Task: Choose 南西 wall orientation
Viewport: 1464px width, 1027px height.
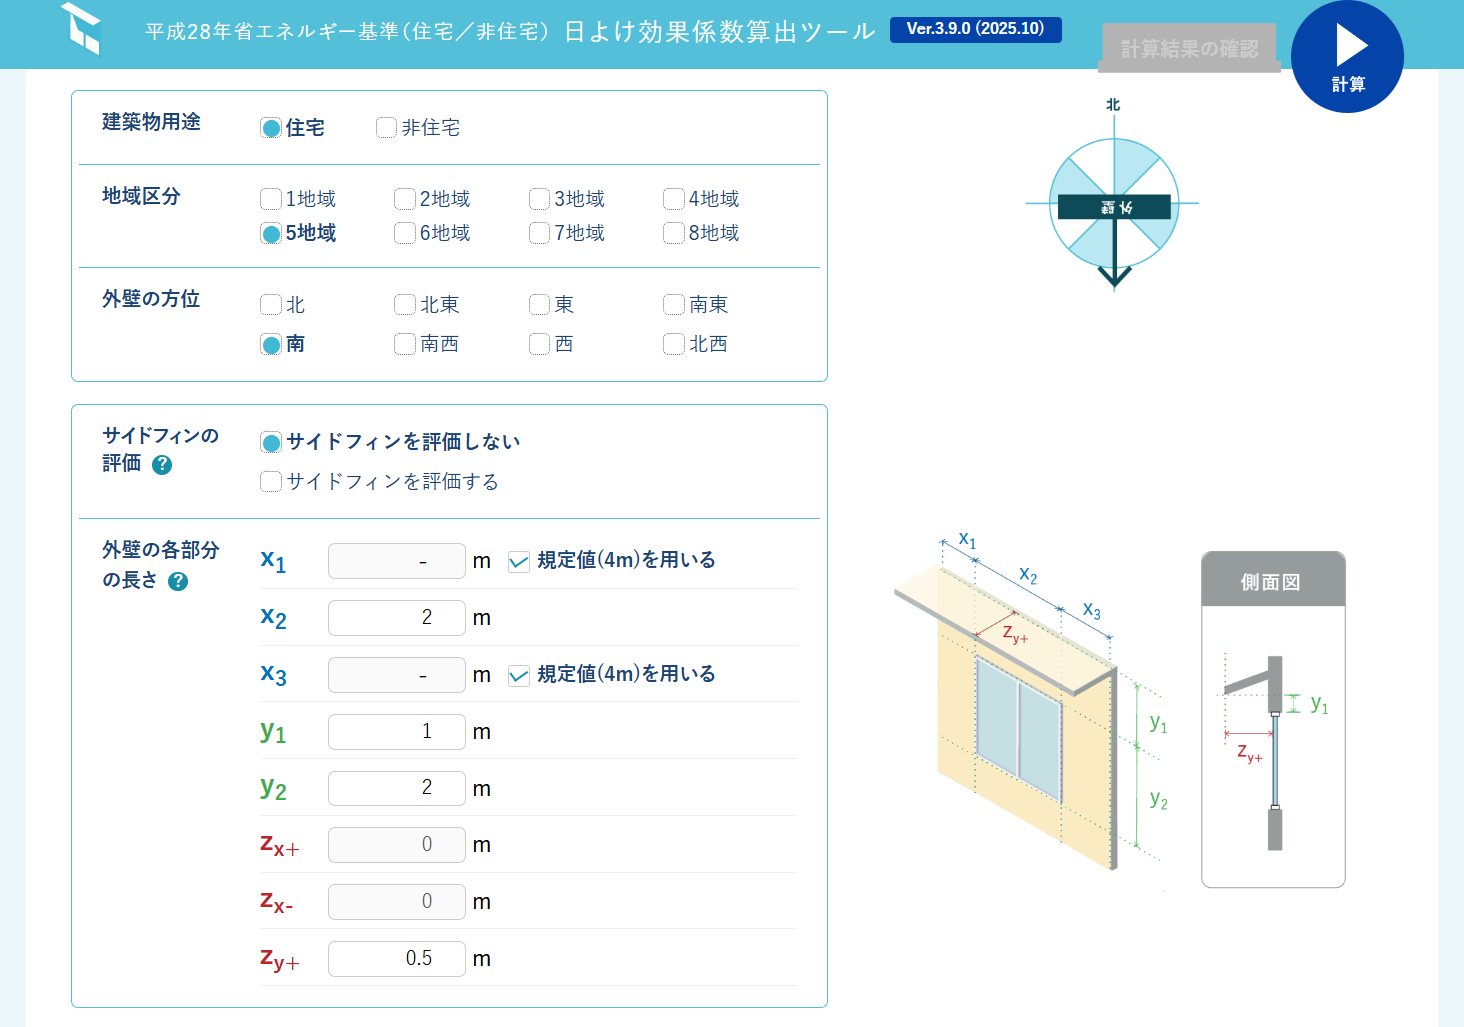Action: click(405, 344)
